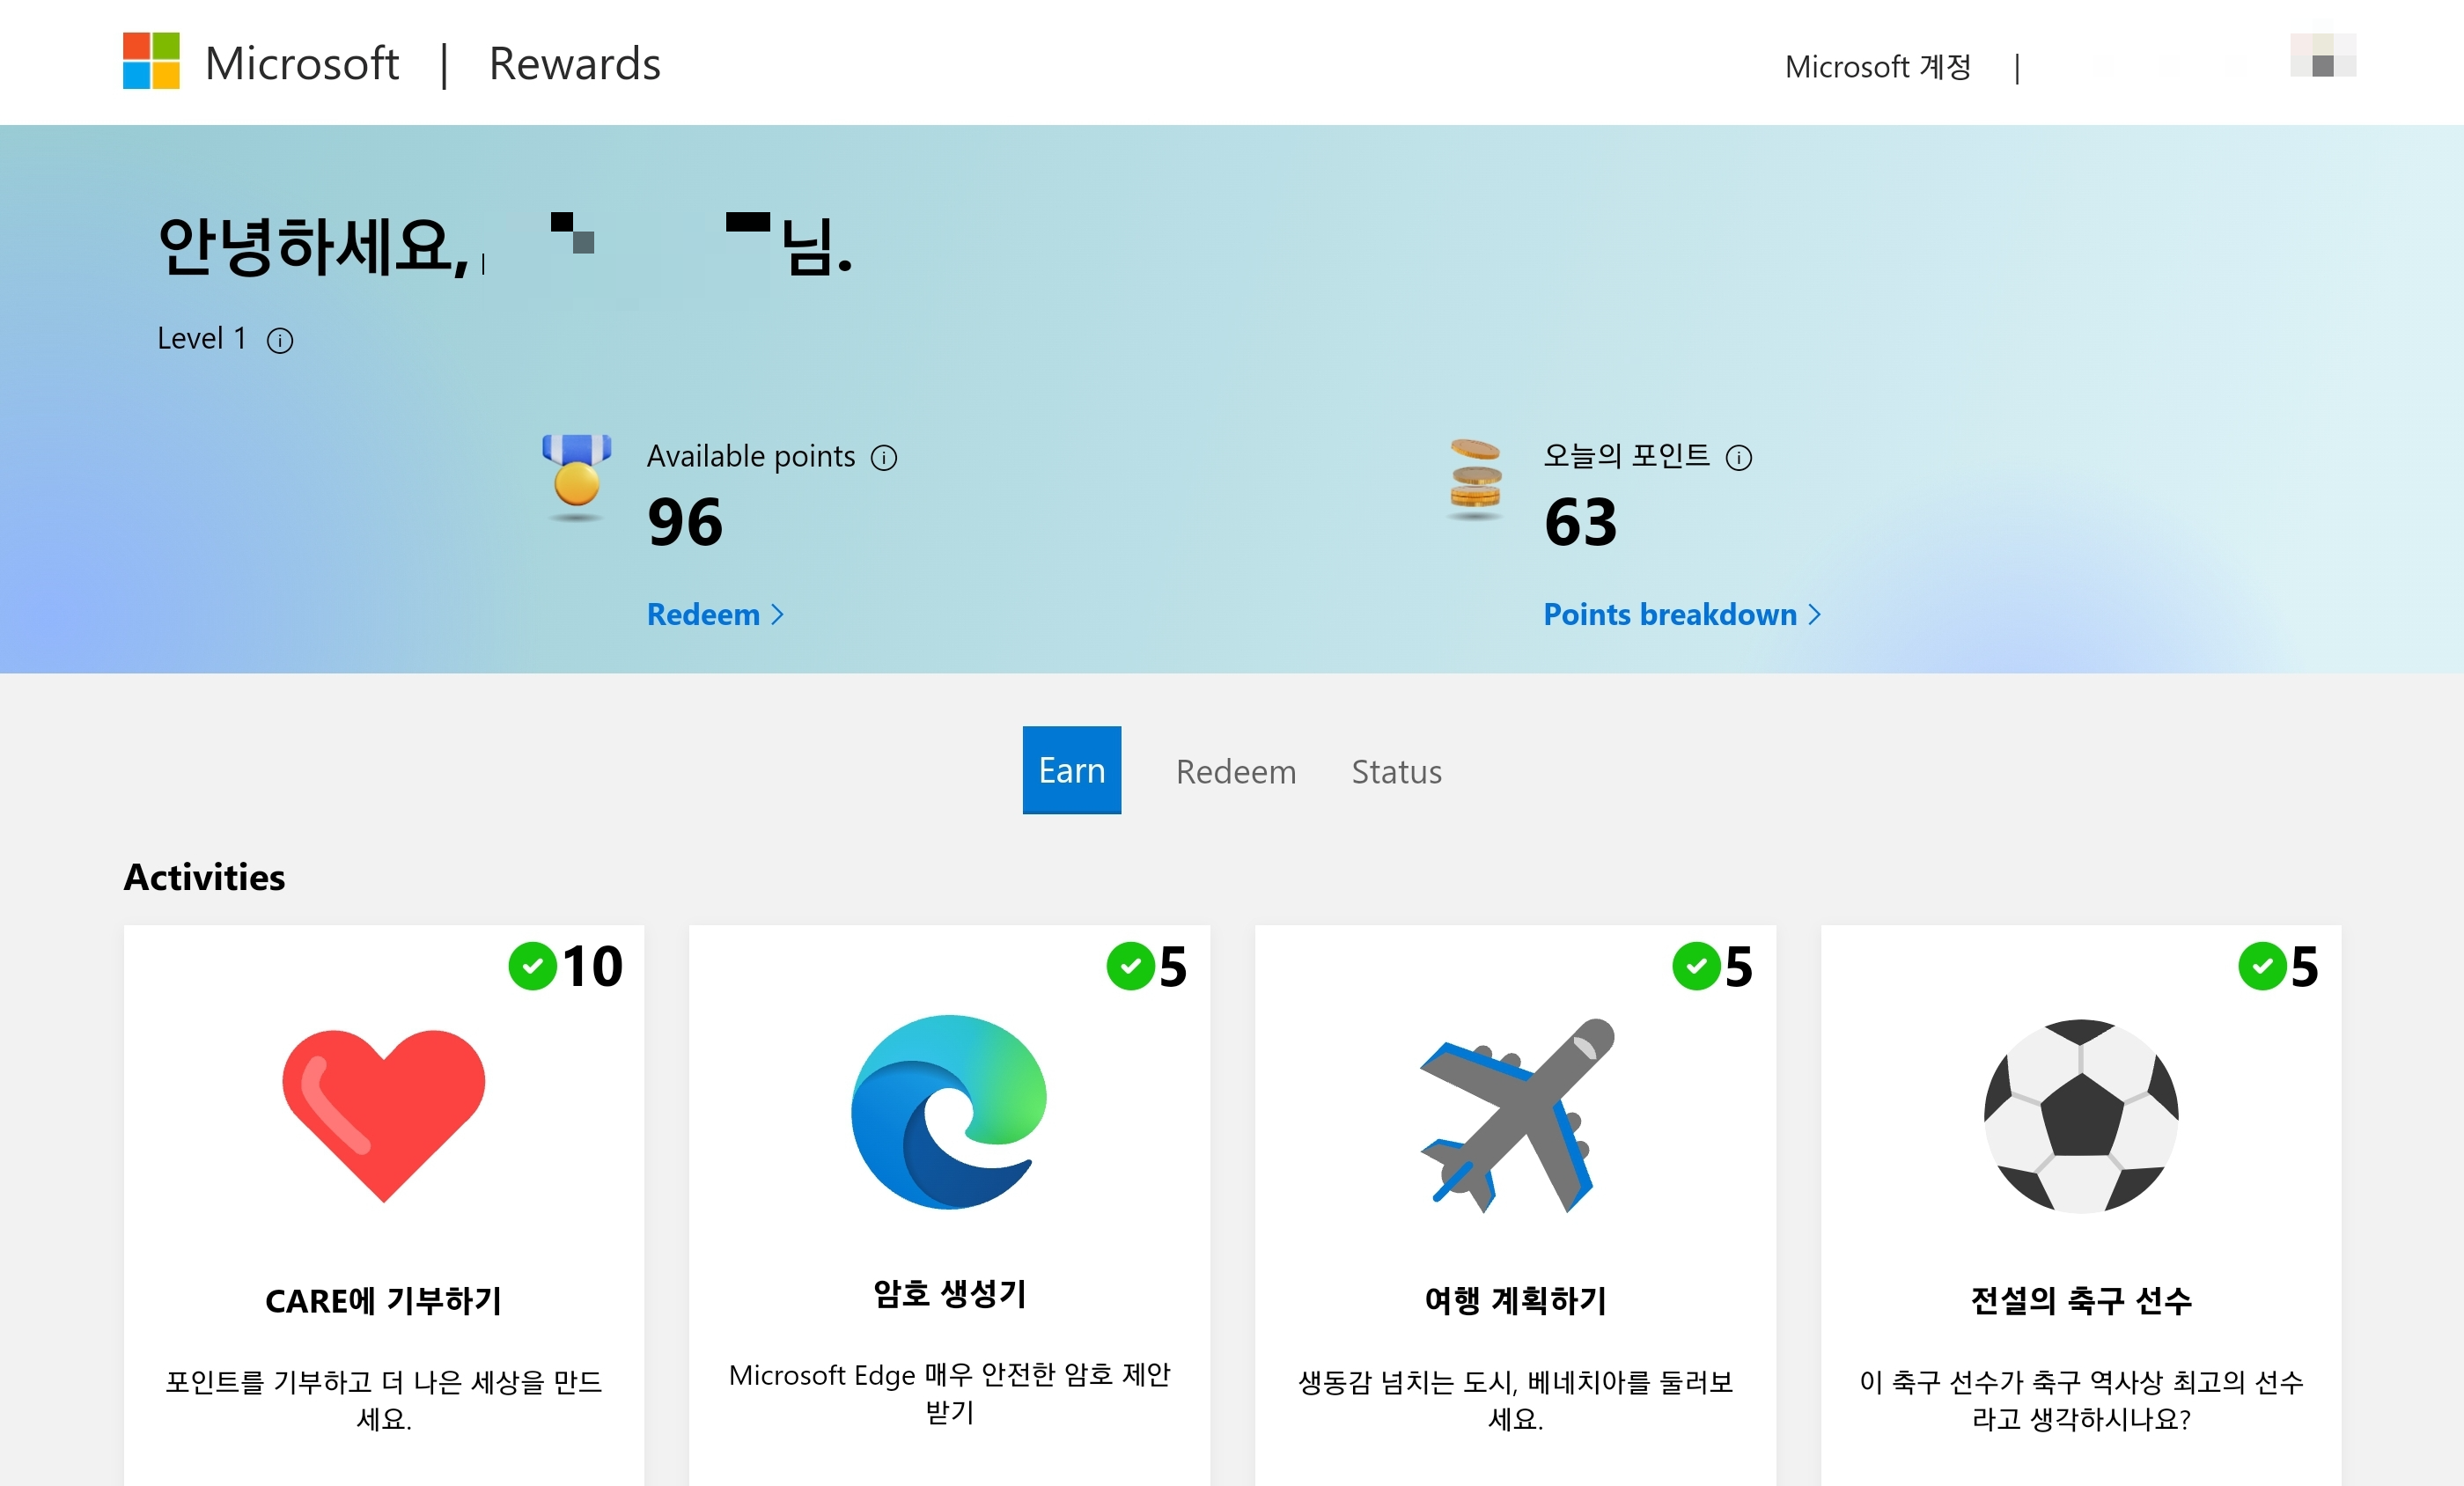Switch to the Status tab

[1396, 772]
